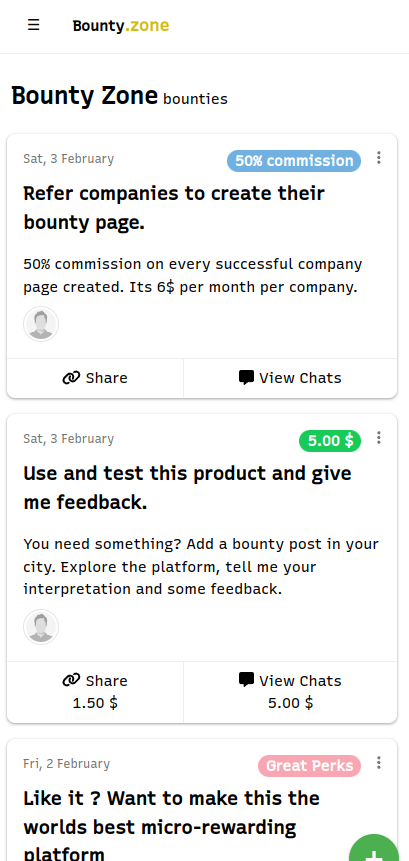Open poster avatar on referral bounty
Screen dimensions: 409x861
click(x=41, y=324)
